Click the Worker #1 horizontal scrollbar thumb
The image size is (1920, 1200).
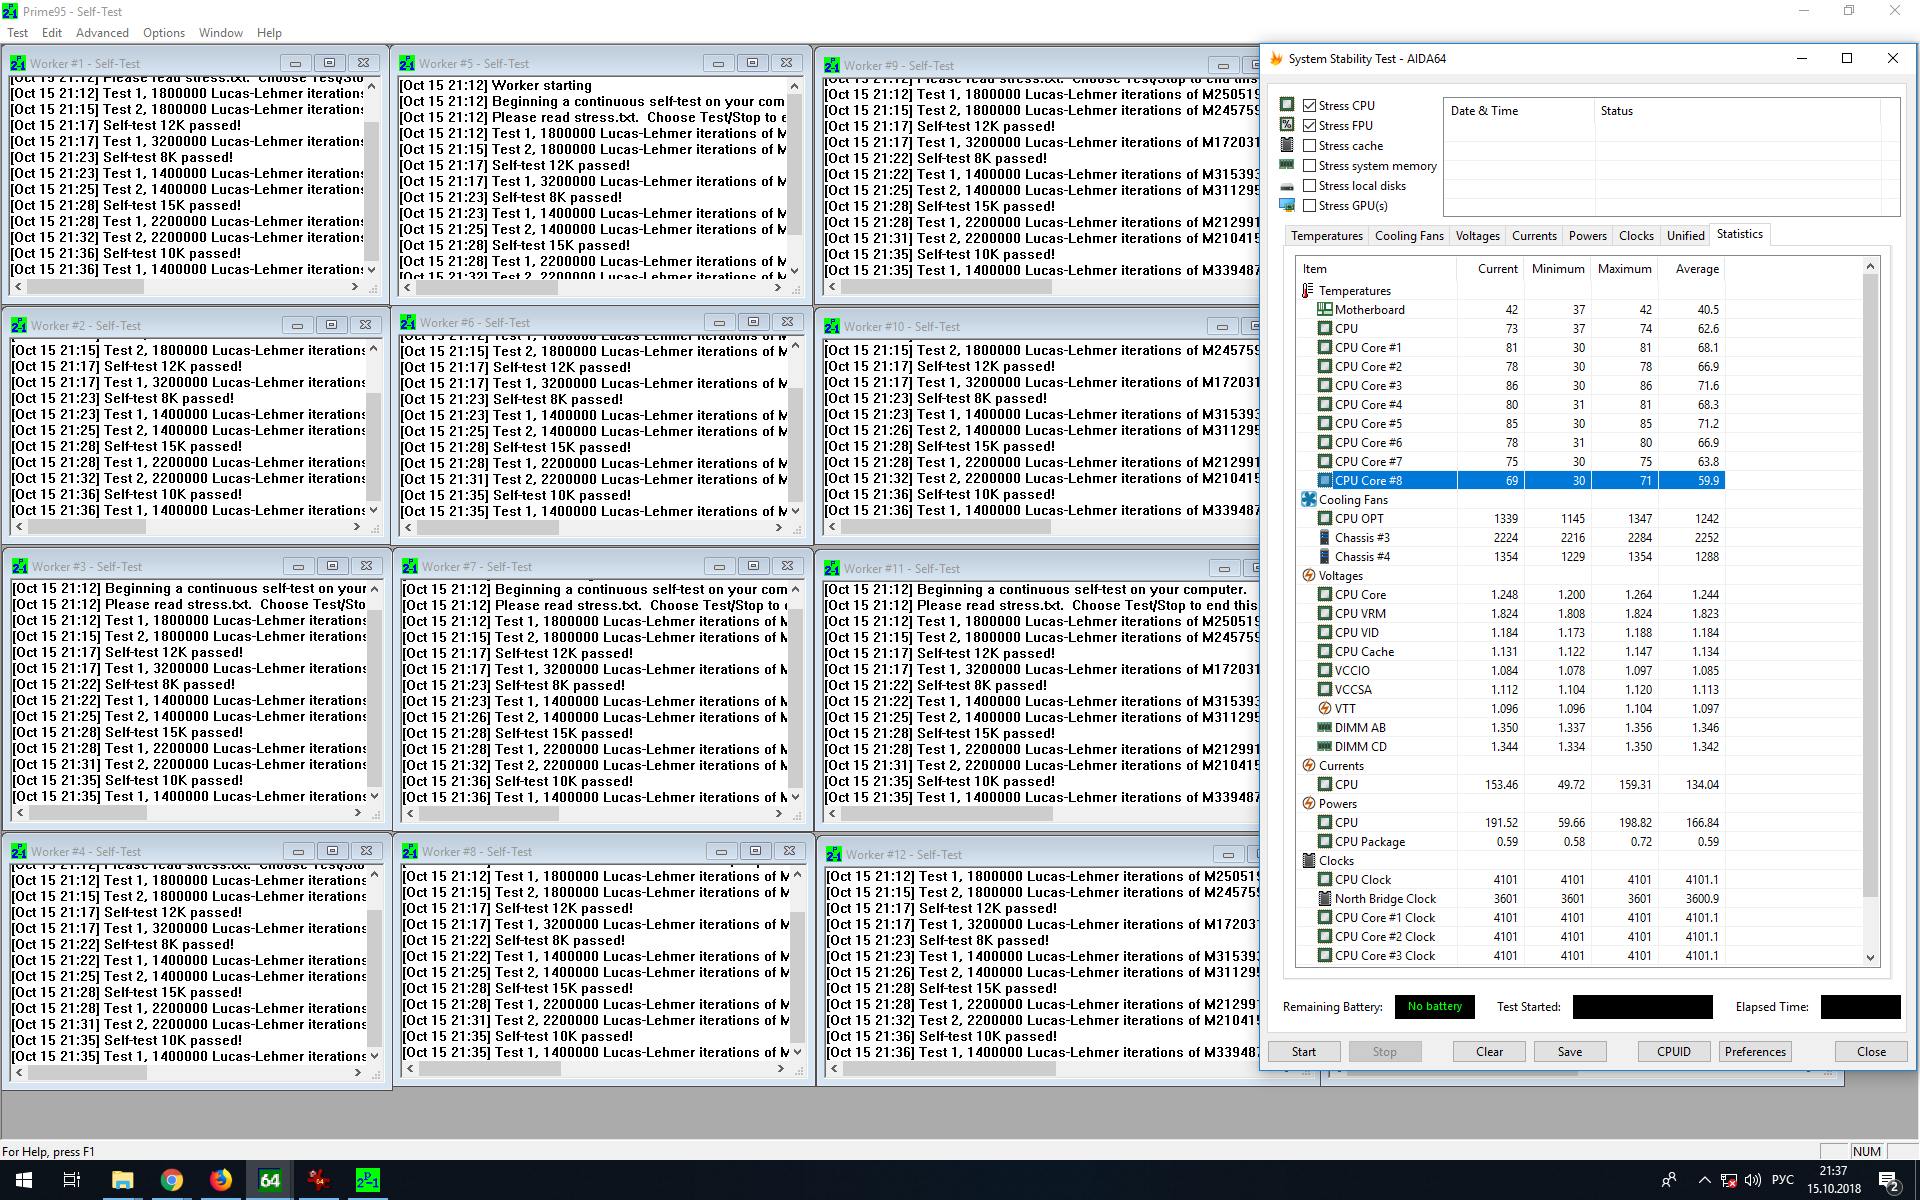(84, 287)
